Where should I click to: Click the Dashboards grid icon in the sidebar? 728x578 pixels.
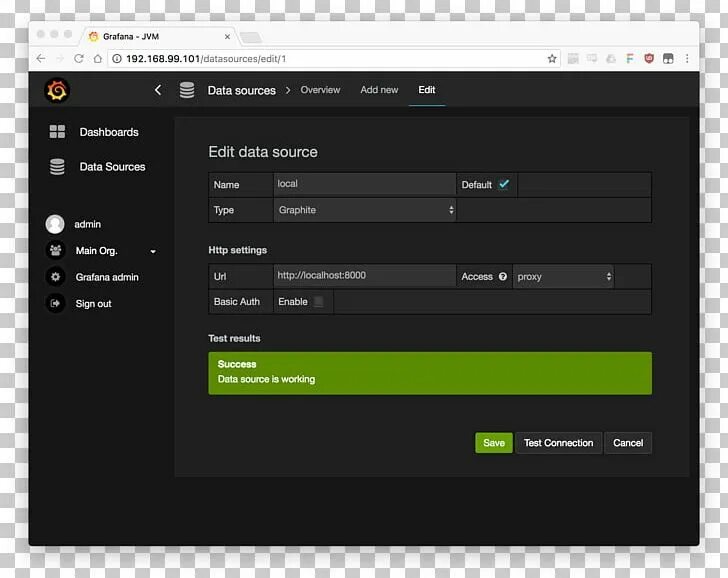pyautogui.click(x=58, y=132)
